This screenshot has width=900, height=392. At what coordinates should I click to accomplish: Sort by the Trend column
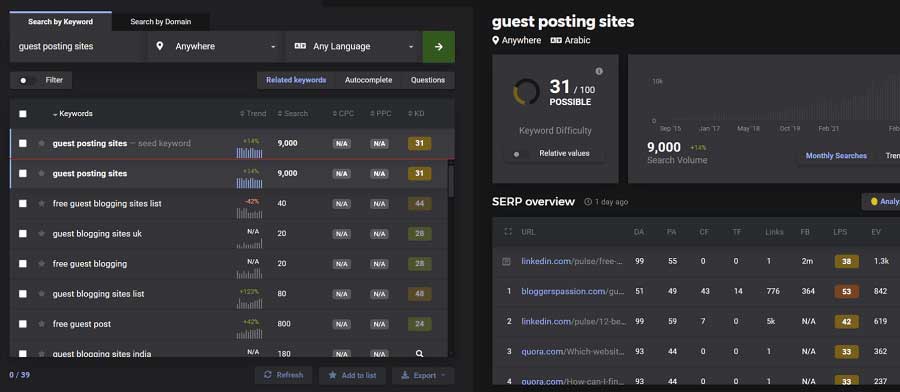pos(253,114)
